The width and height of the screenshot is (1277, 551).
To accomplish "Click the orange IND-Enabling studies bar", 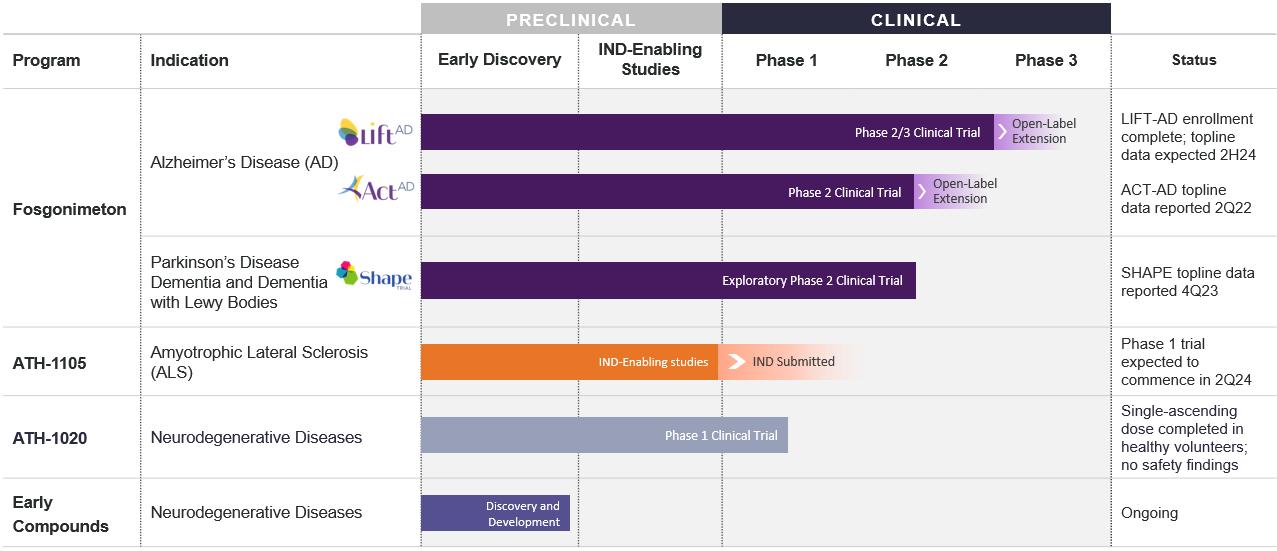I will click(x=568, y=362).
